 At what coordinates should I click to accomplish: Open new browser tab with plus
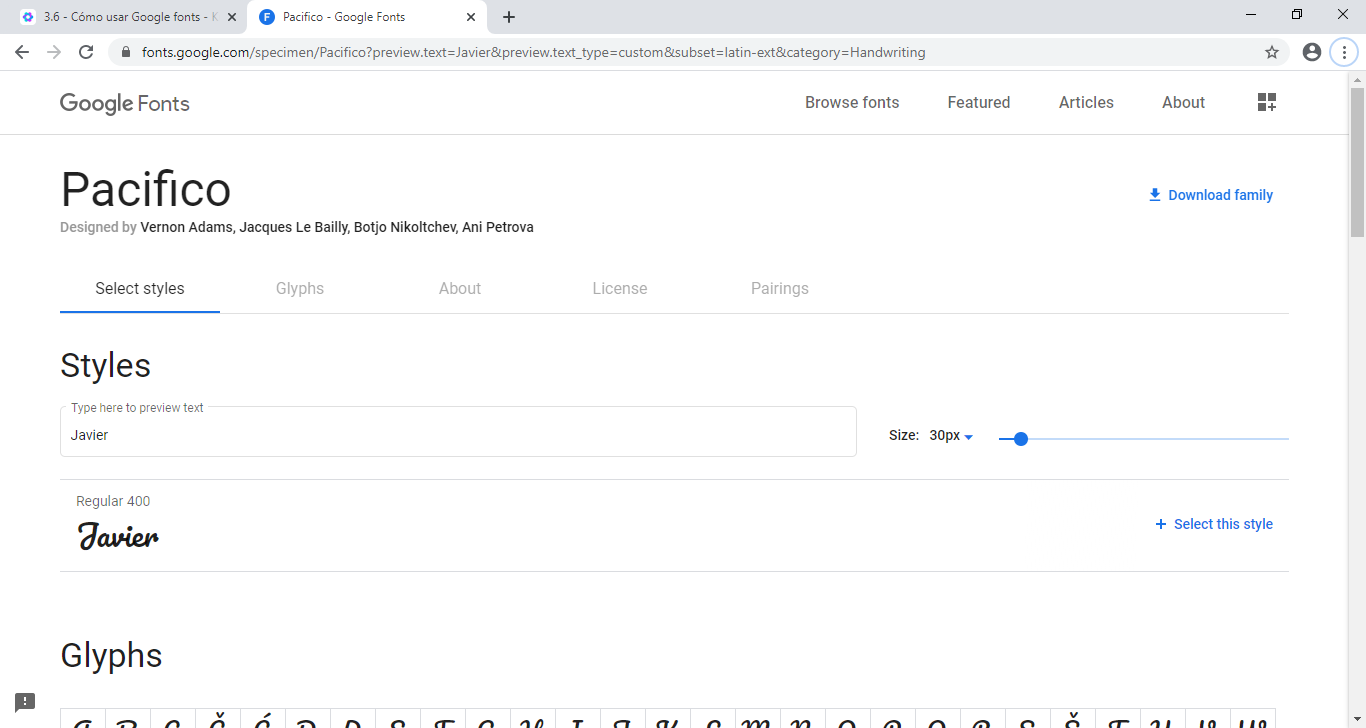tap(509, 17)
